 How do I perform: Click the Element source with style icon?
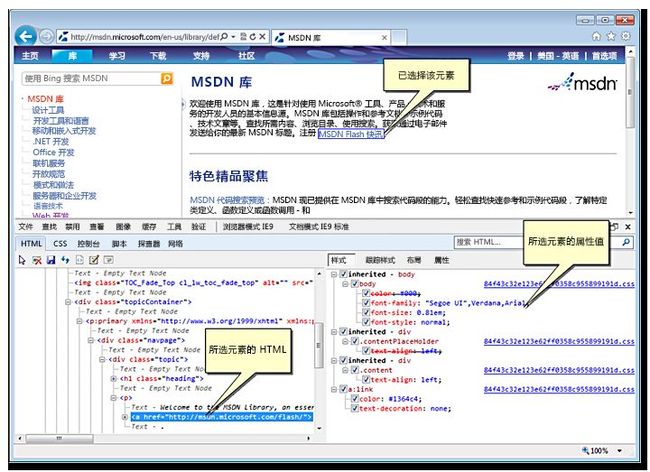tap(80, 260)
